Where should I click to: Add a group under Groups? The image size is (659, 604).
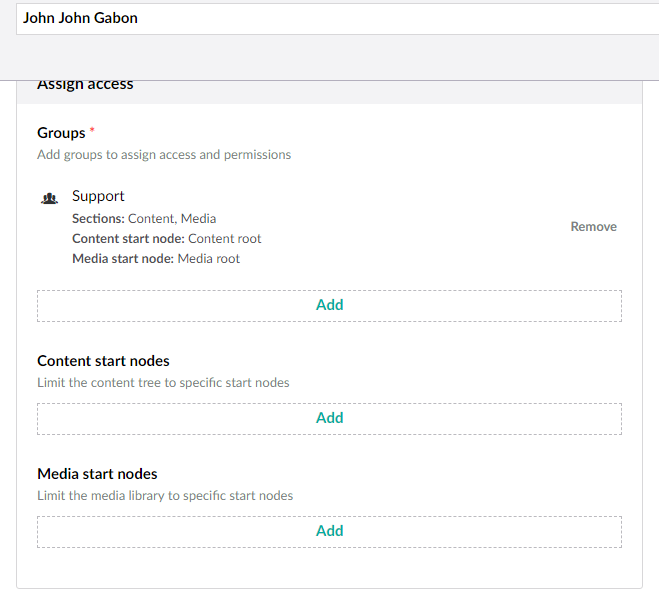tap(330, 306)
